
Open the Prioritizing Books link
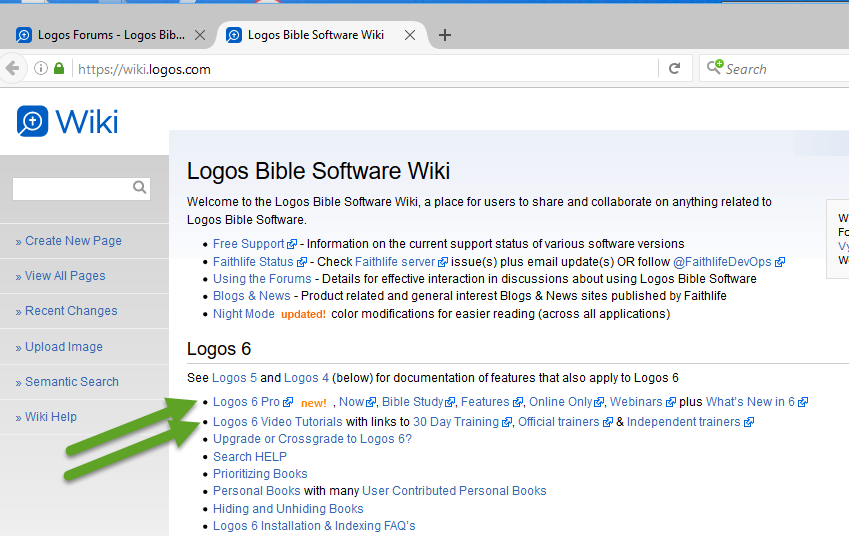[x=260, y=474]
